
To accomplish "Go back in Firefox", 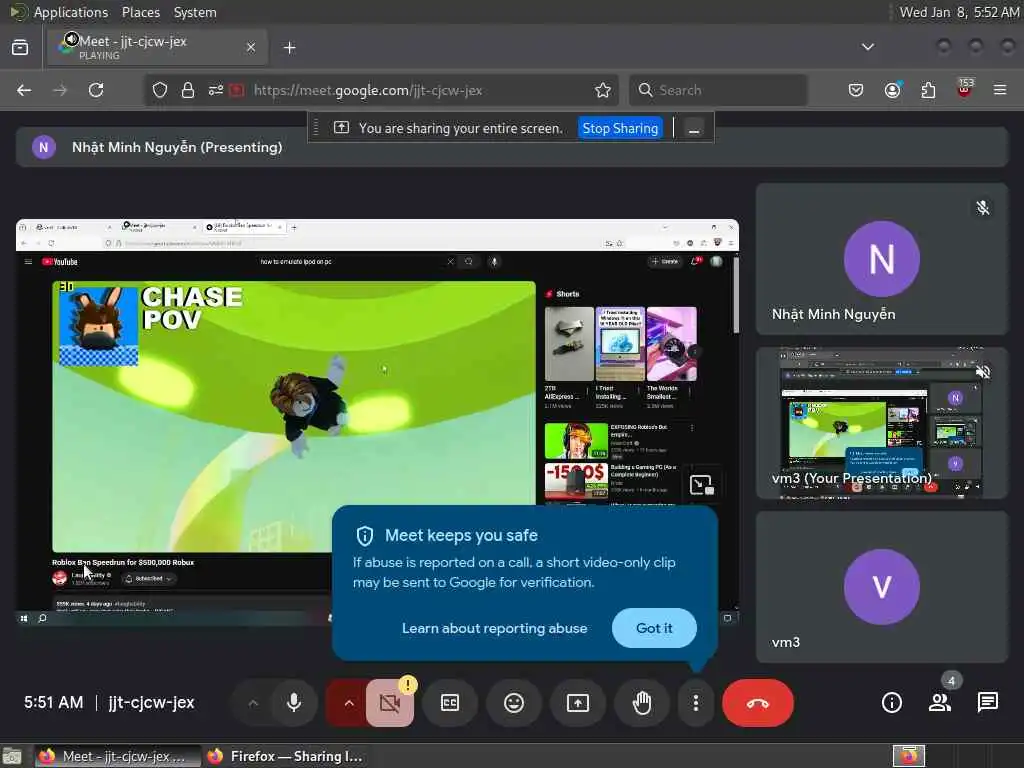I will [24, 90].
